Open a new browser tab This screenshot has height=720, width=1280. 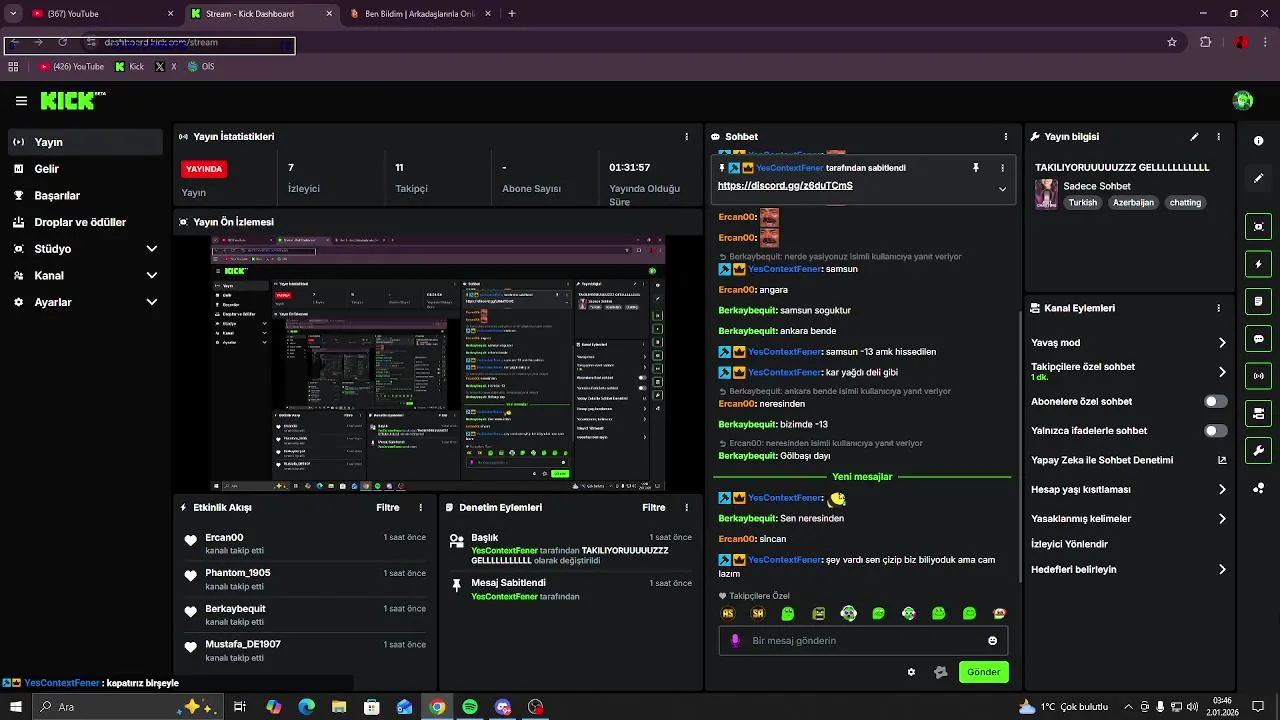[x=512, y=14]
